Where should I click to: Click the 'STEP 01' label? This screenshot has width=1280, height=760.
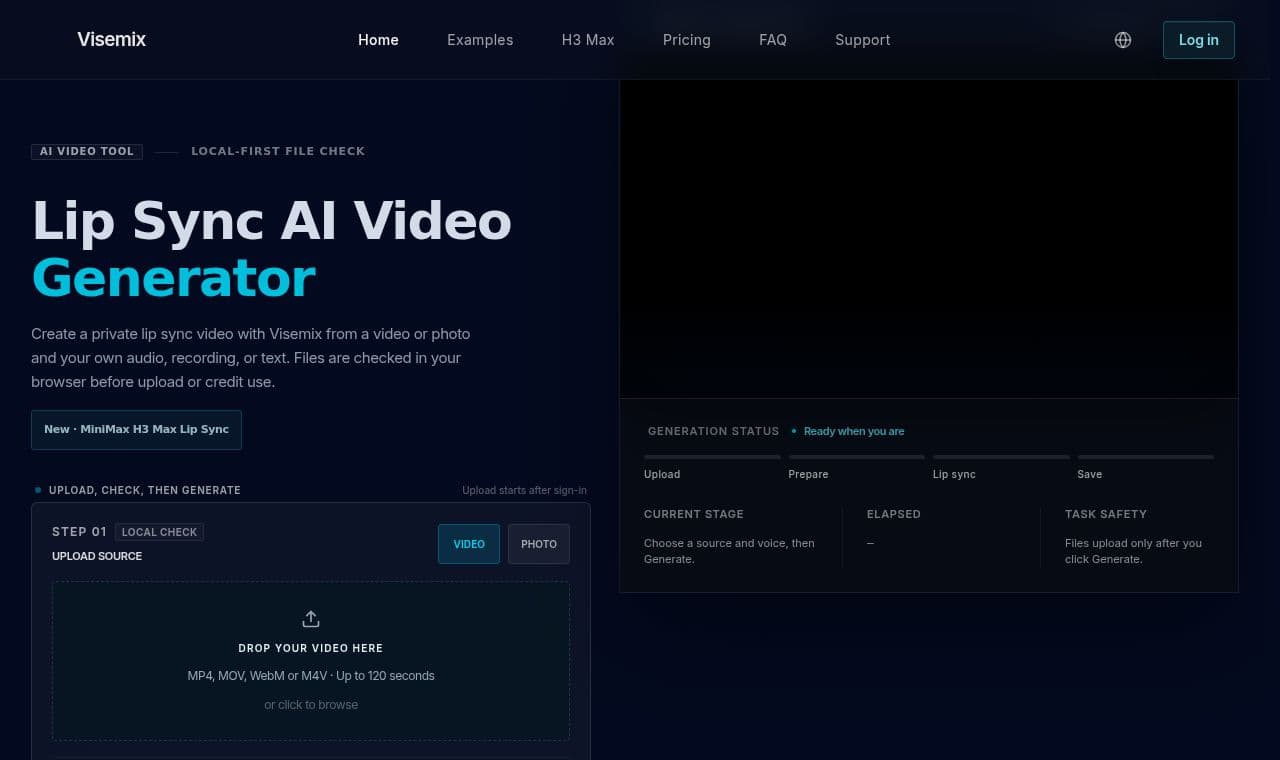point(79,532)
